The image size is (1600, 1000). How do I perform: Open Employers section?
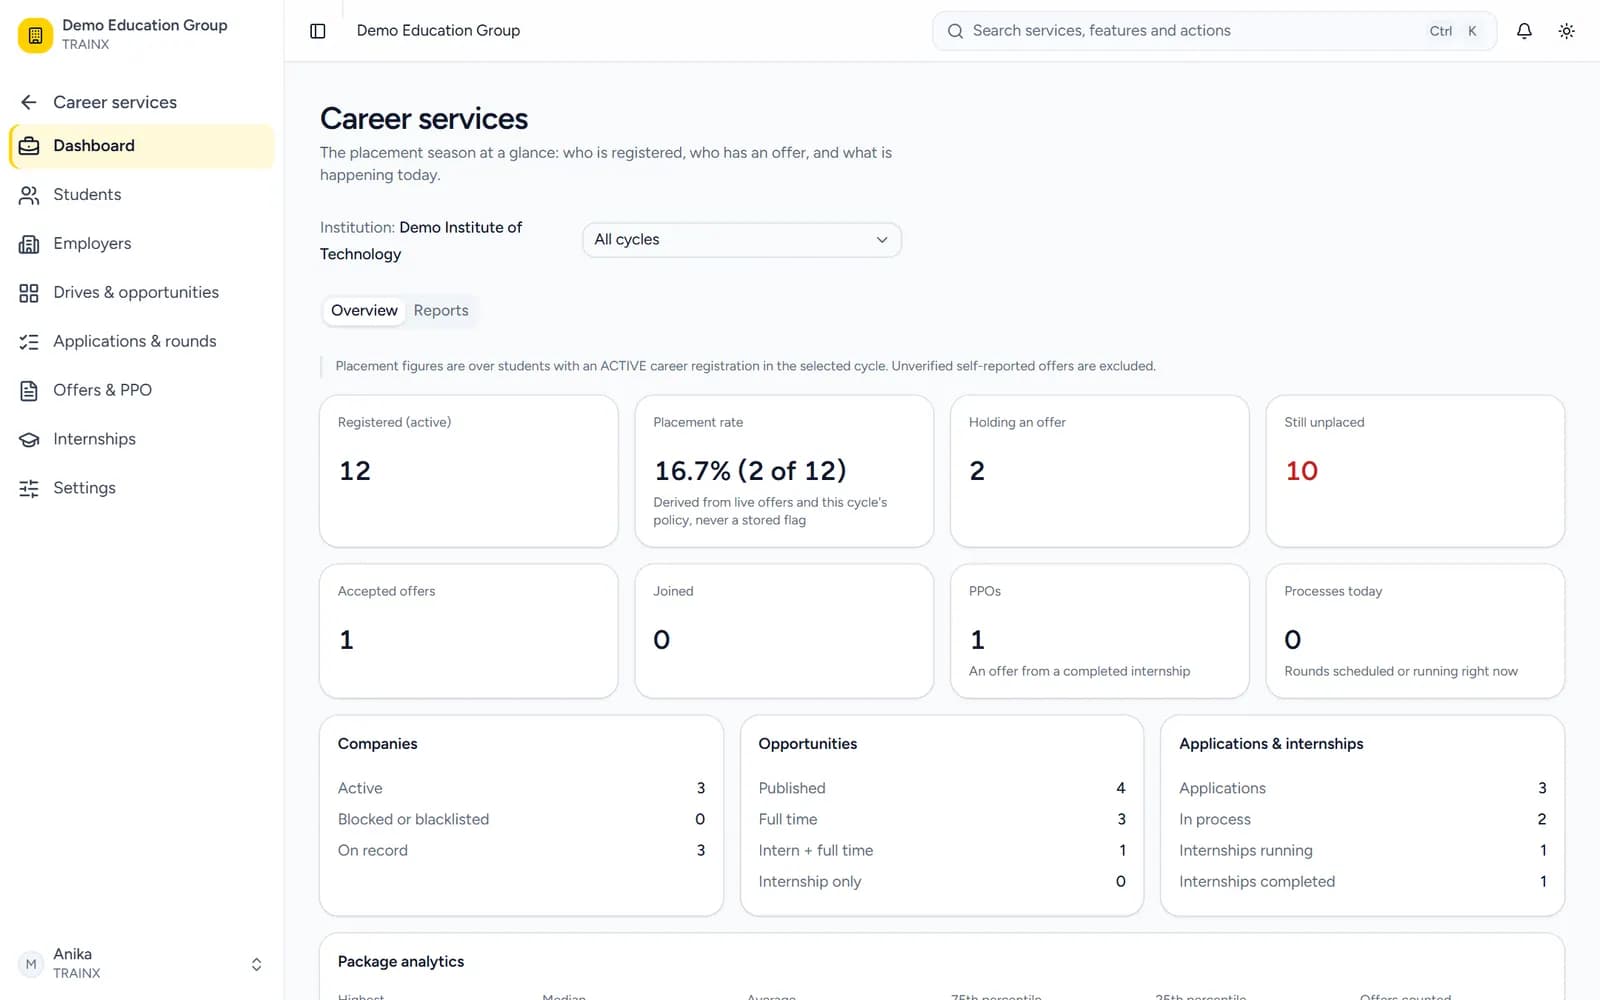coord(141,244)
